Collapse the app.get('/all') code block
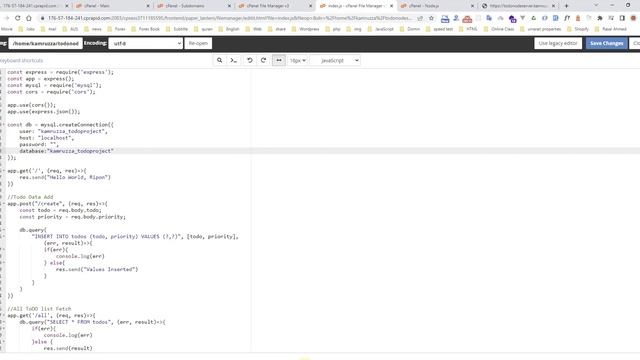The height and width of the screenshot is (360, 640). click(x=4, y=315)
